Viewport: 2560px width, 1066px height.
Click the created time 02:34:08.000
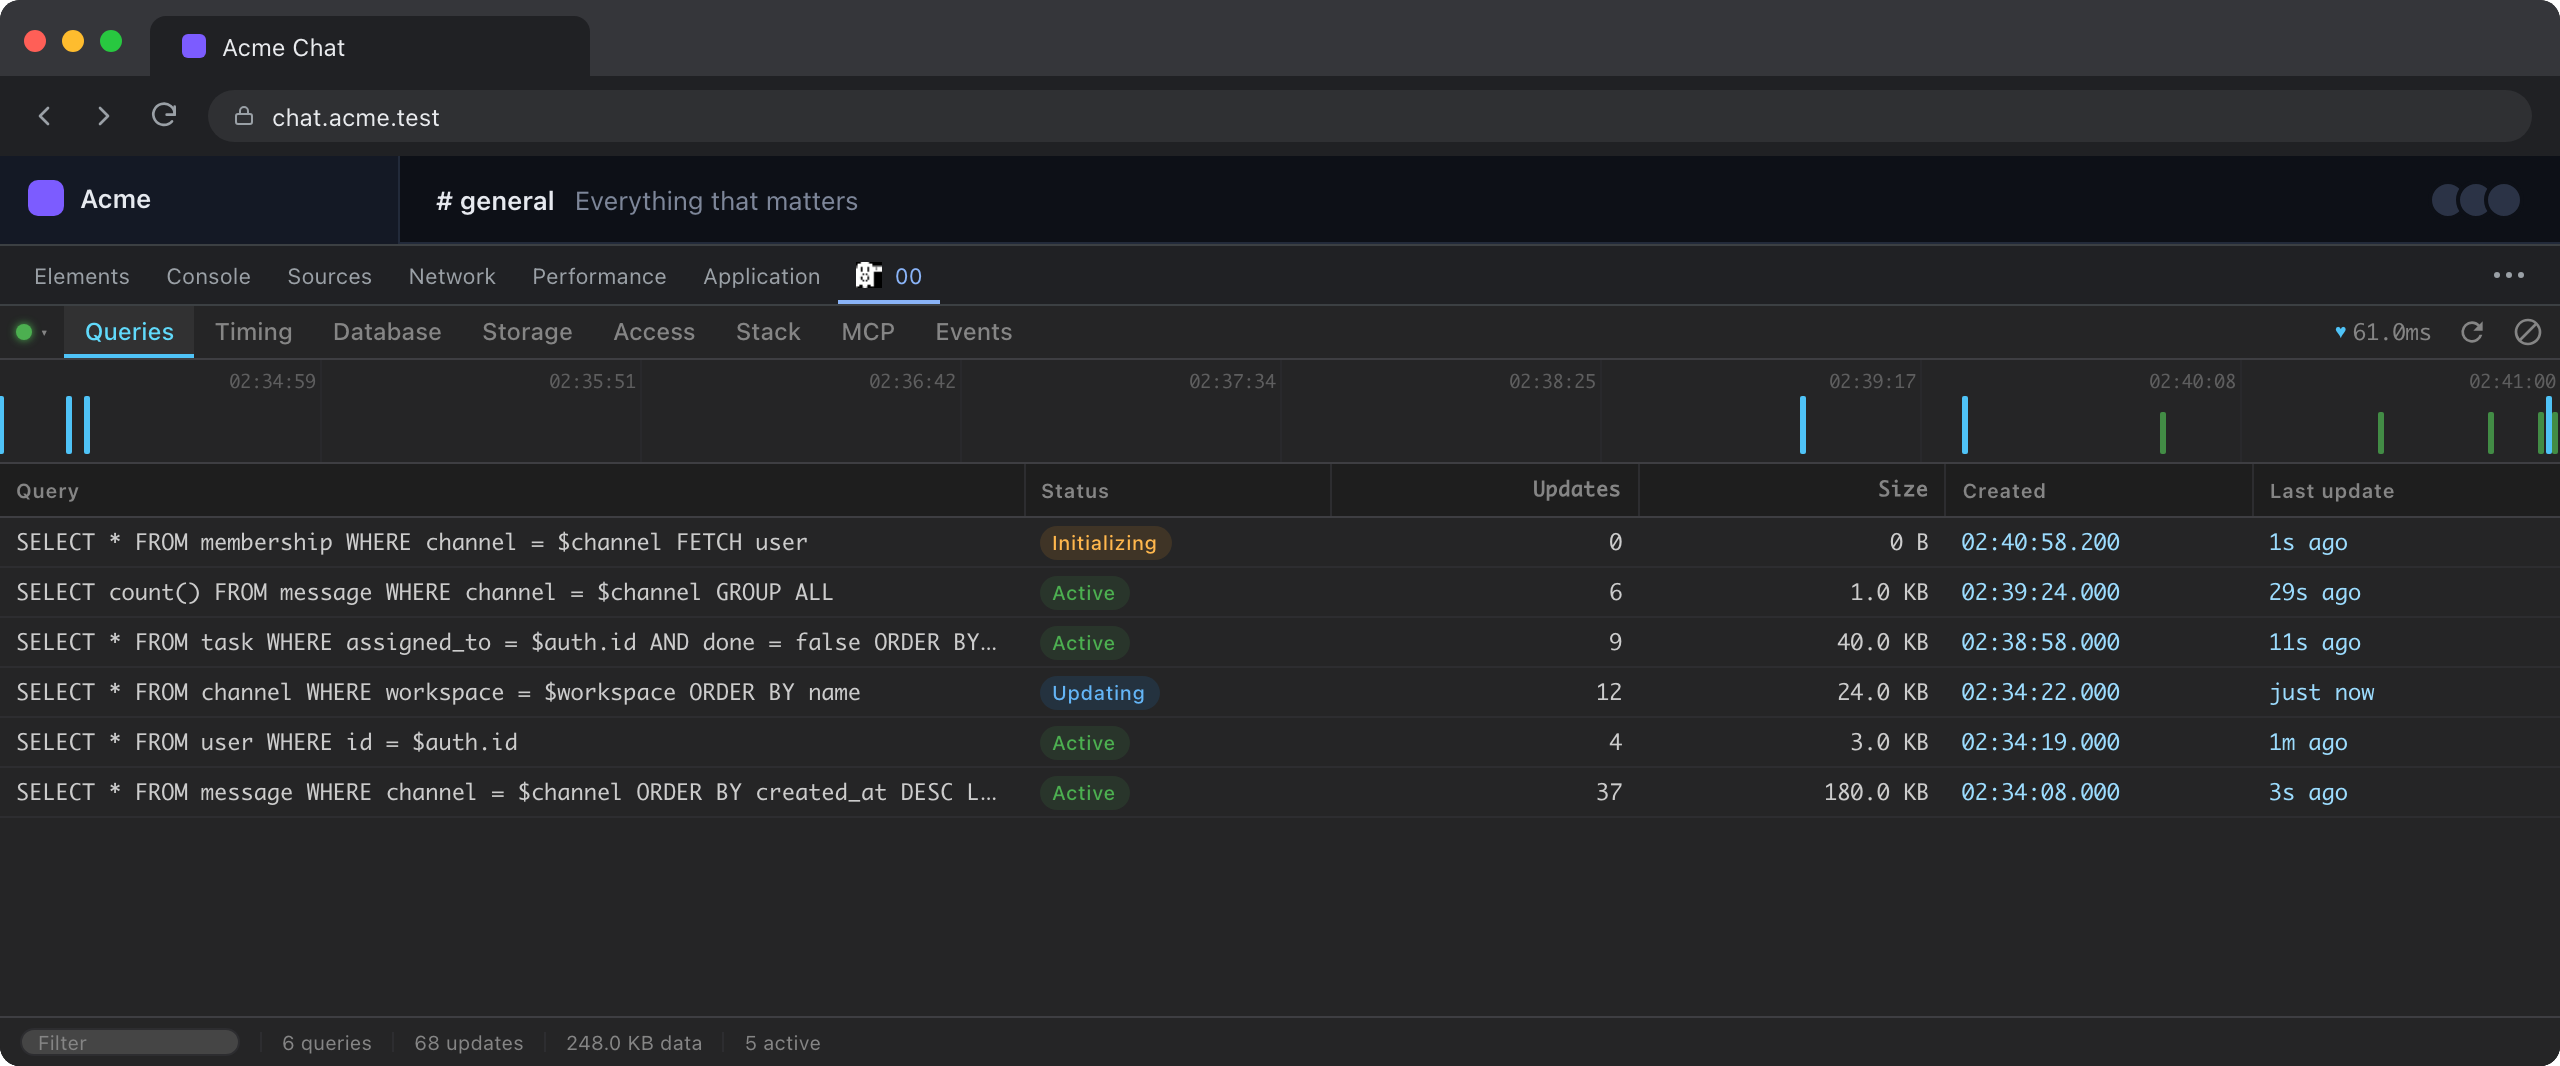coord(2040,792)
